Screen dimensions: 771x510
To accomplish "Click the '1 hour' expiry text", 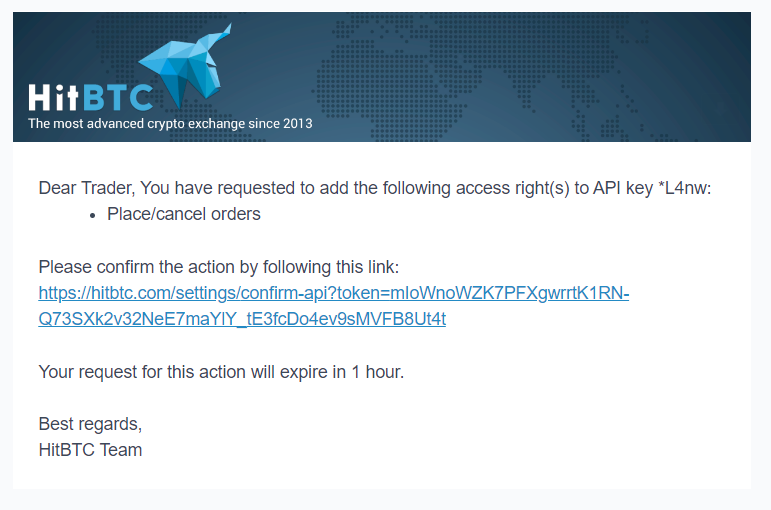I will click(x=375, y=372).
